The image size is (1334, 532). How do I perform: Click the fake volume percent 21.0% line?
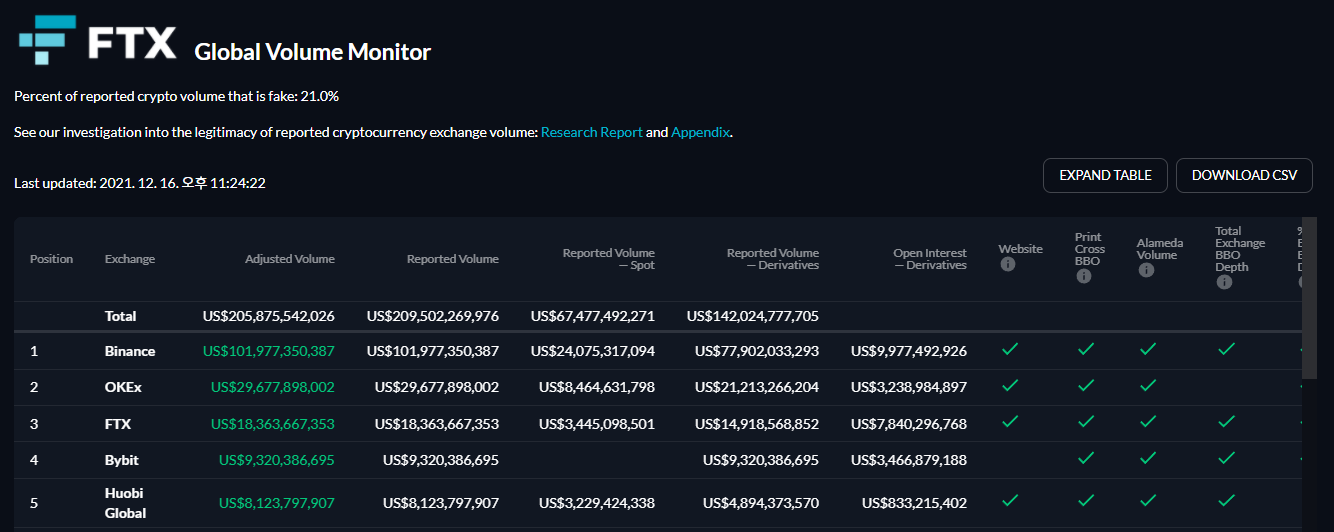[177, 96]
